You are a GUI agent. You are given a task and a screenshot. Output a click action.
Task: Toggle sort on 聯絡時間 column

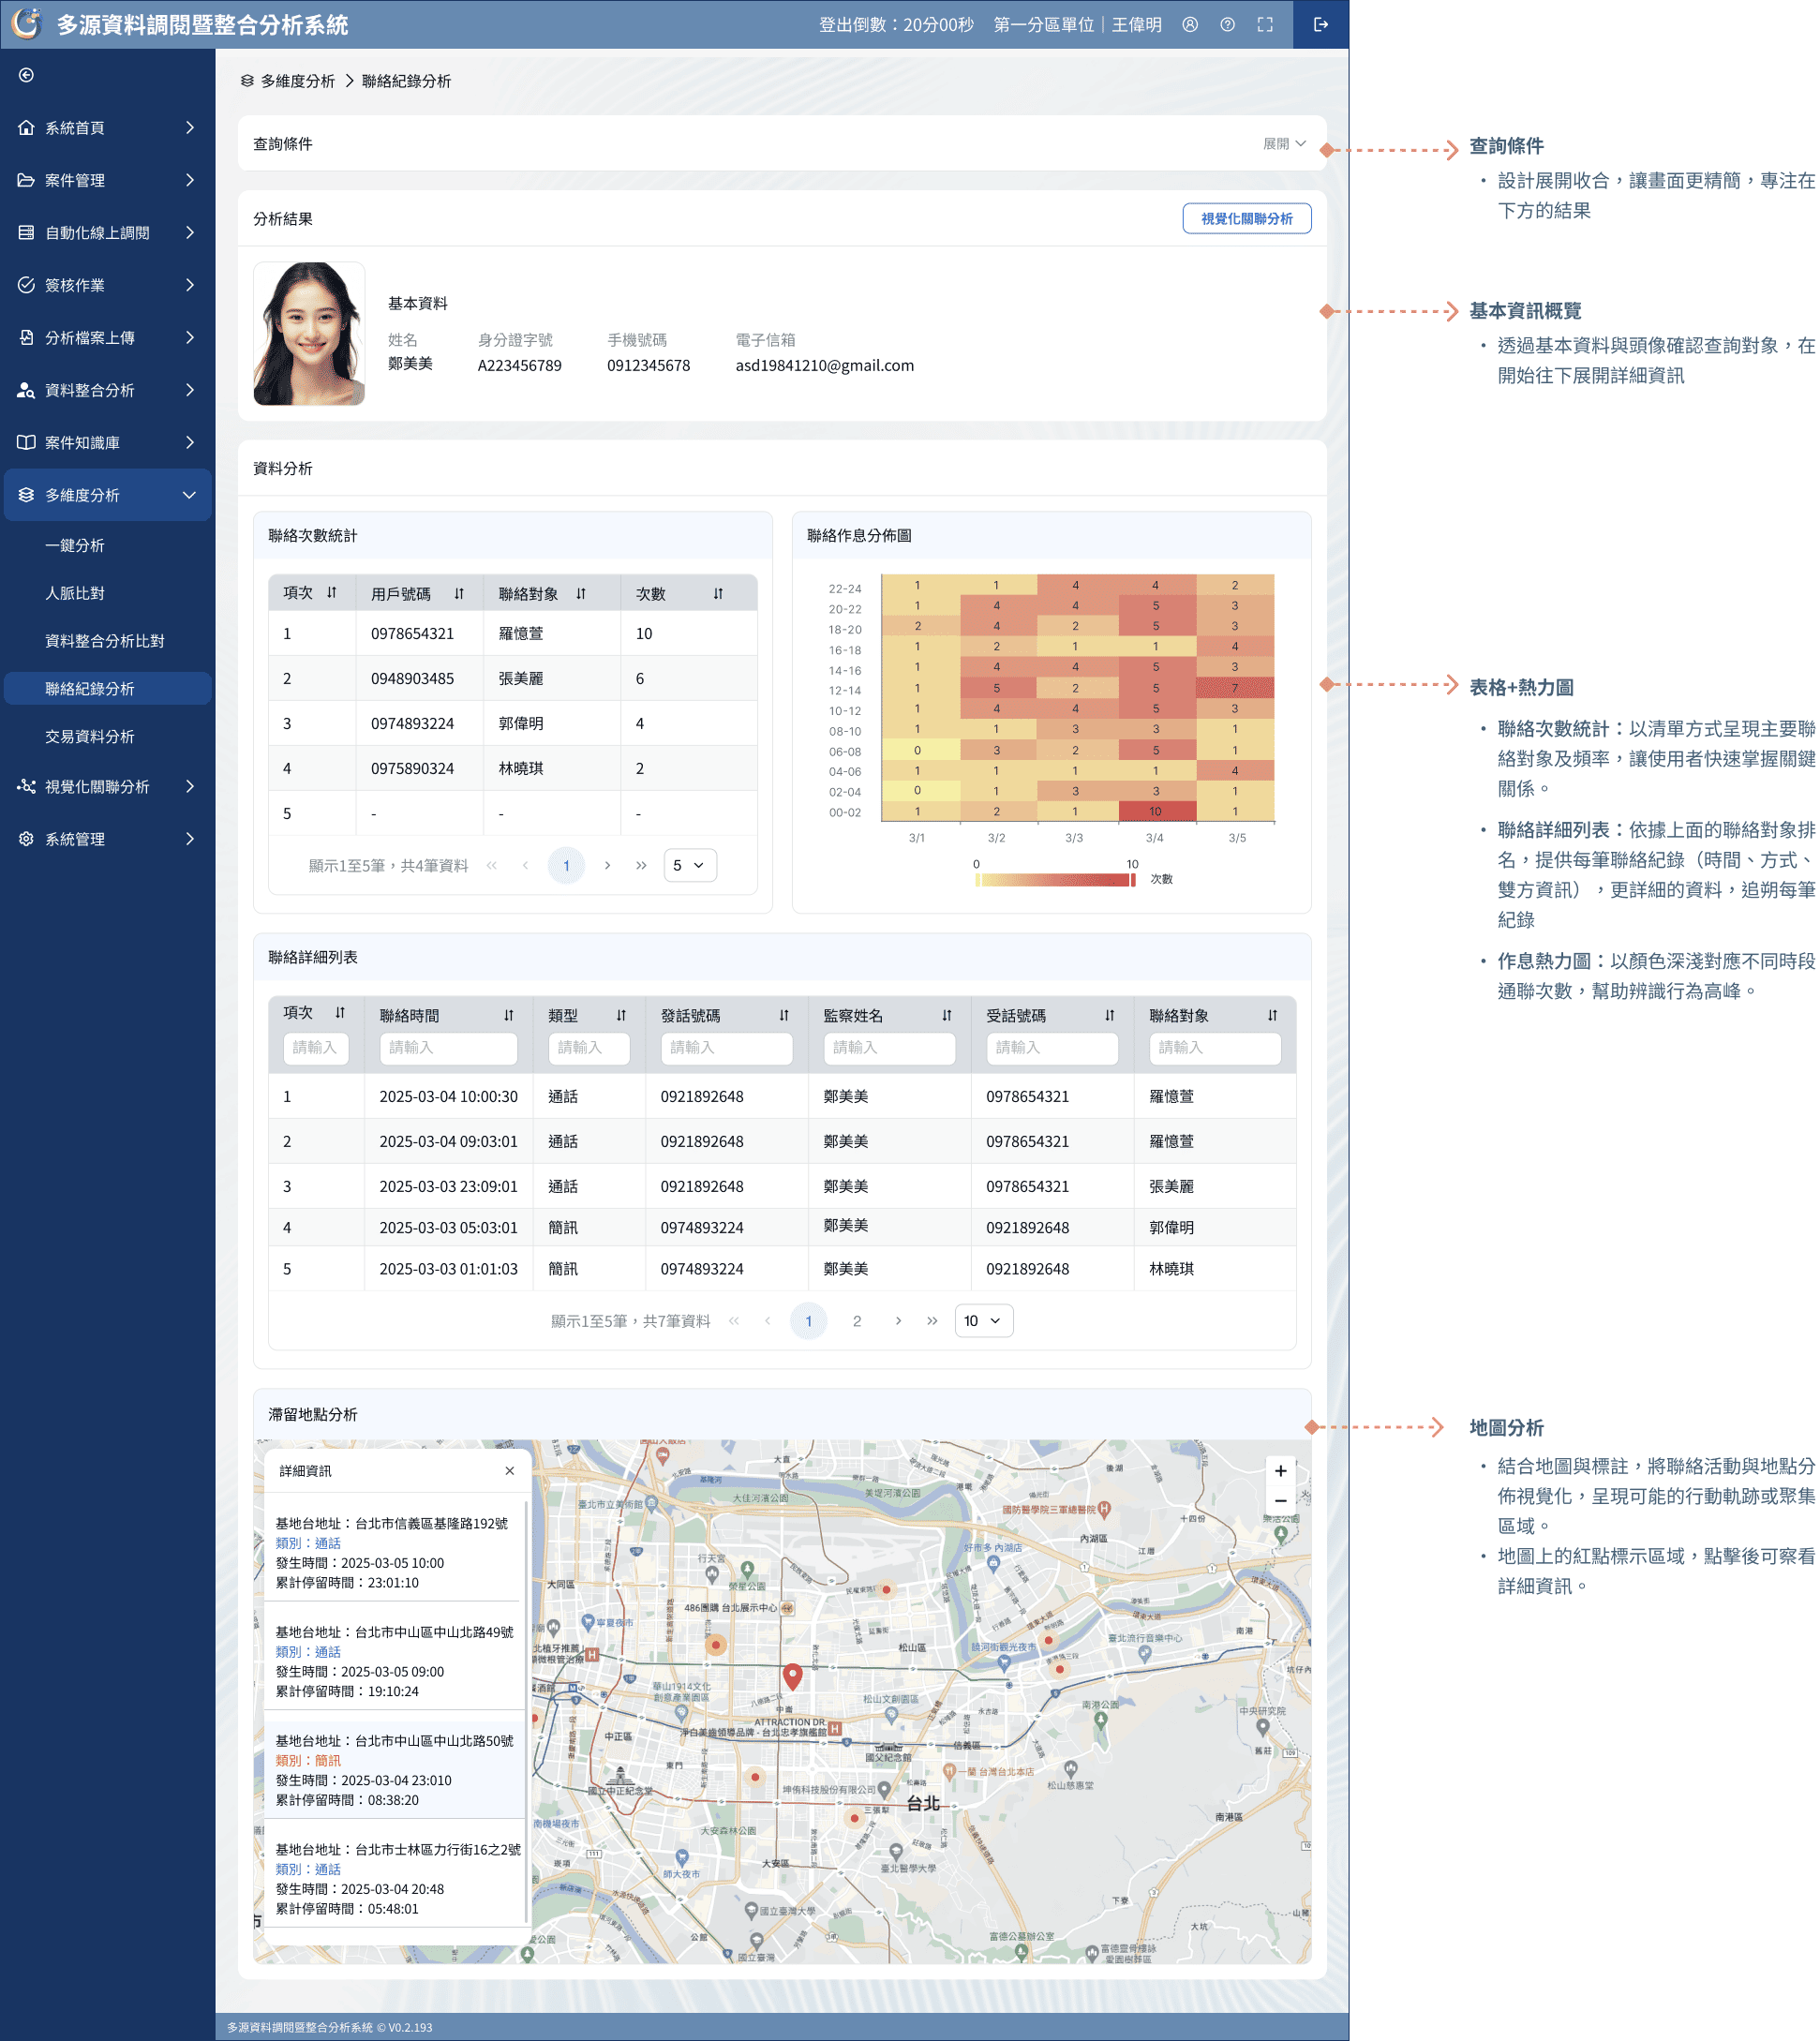point(509,1015)
